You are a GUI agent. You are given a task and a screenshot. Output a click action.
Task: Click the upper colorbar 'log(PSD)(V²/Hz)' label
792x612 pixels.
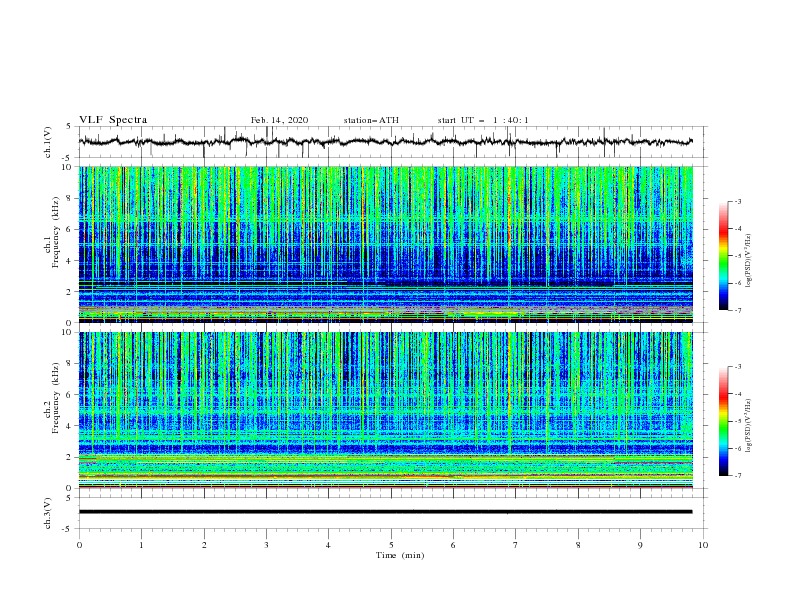[x=749, y=261]
